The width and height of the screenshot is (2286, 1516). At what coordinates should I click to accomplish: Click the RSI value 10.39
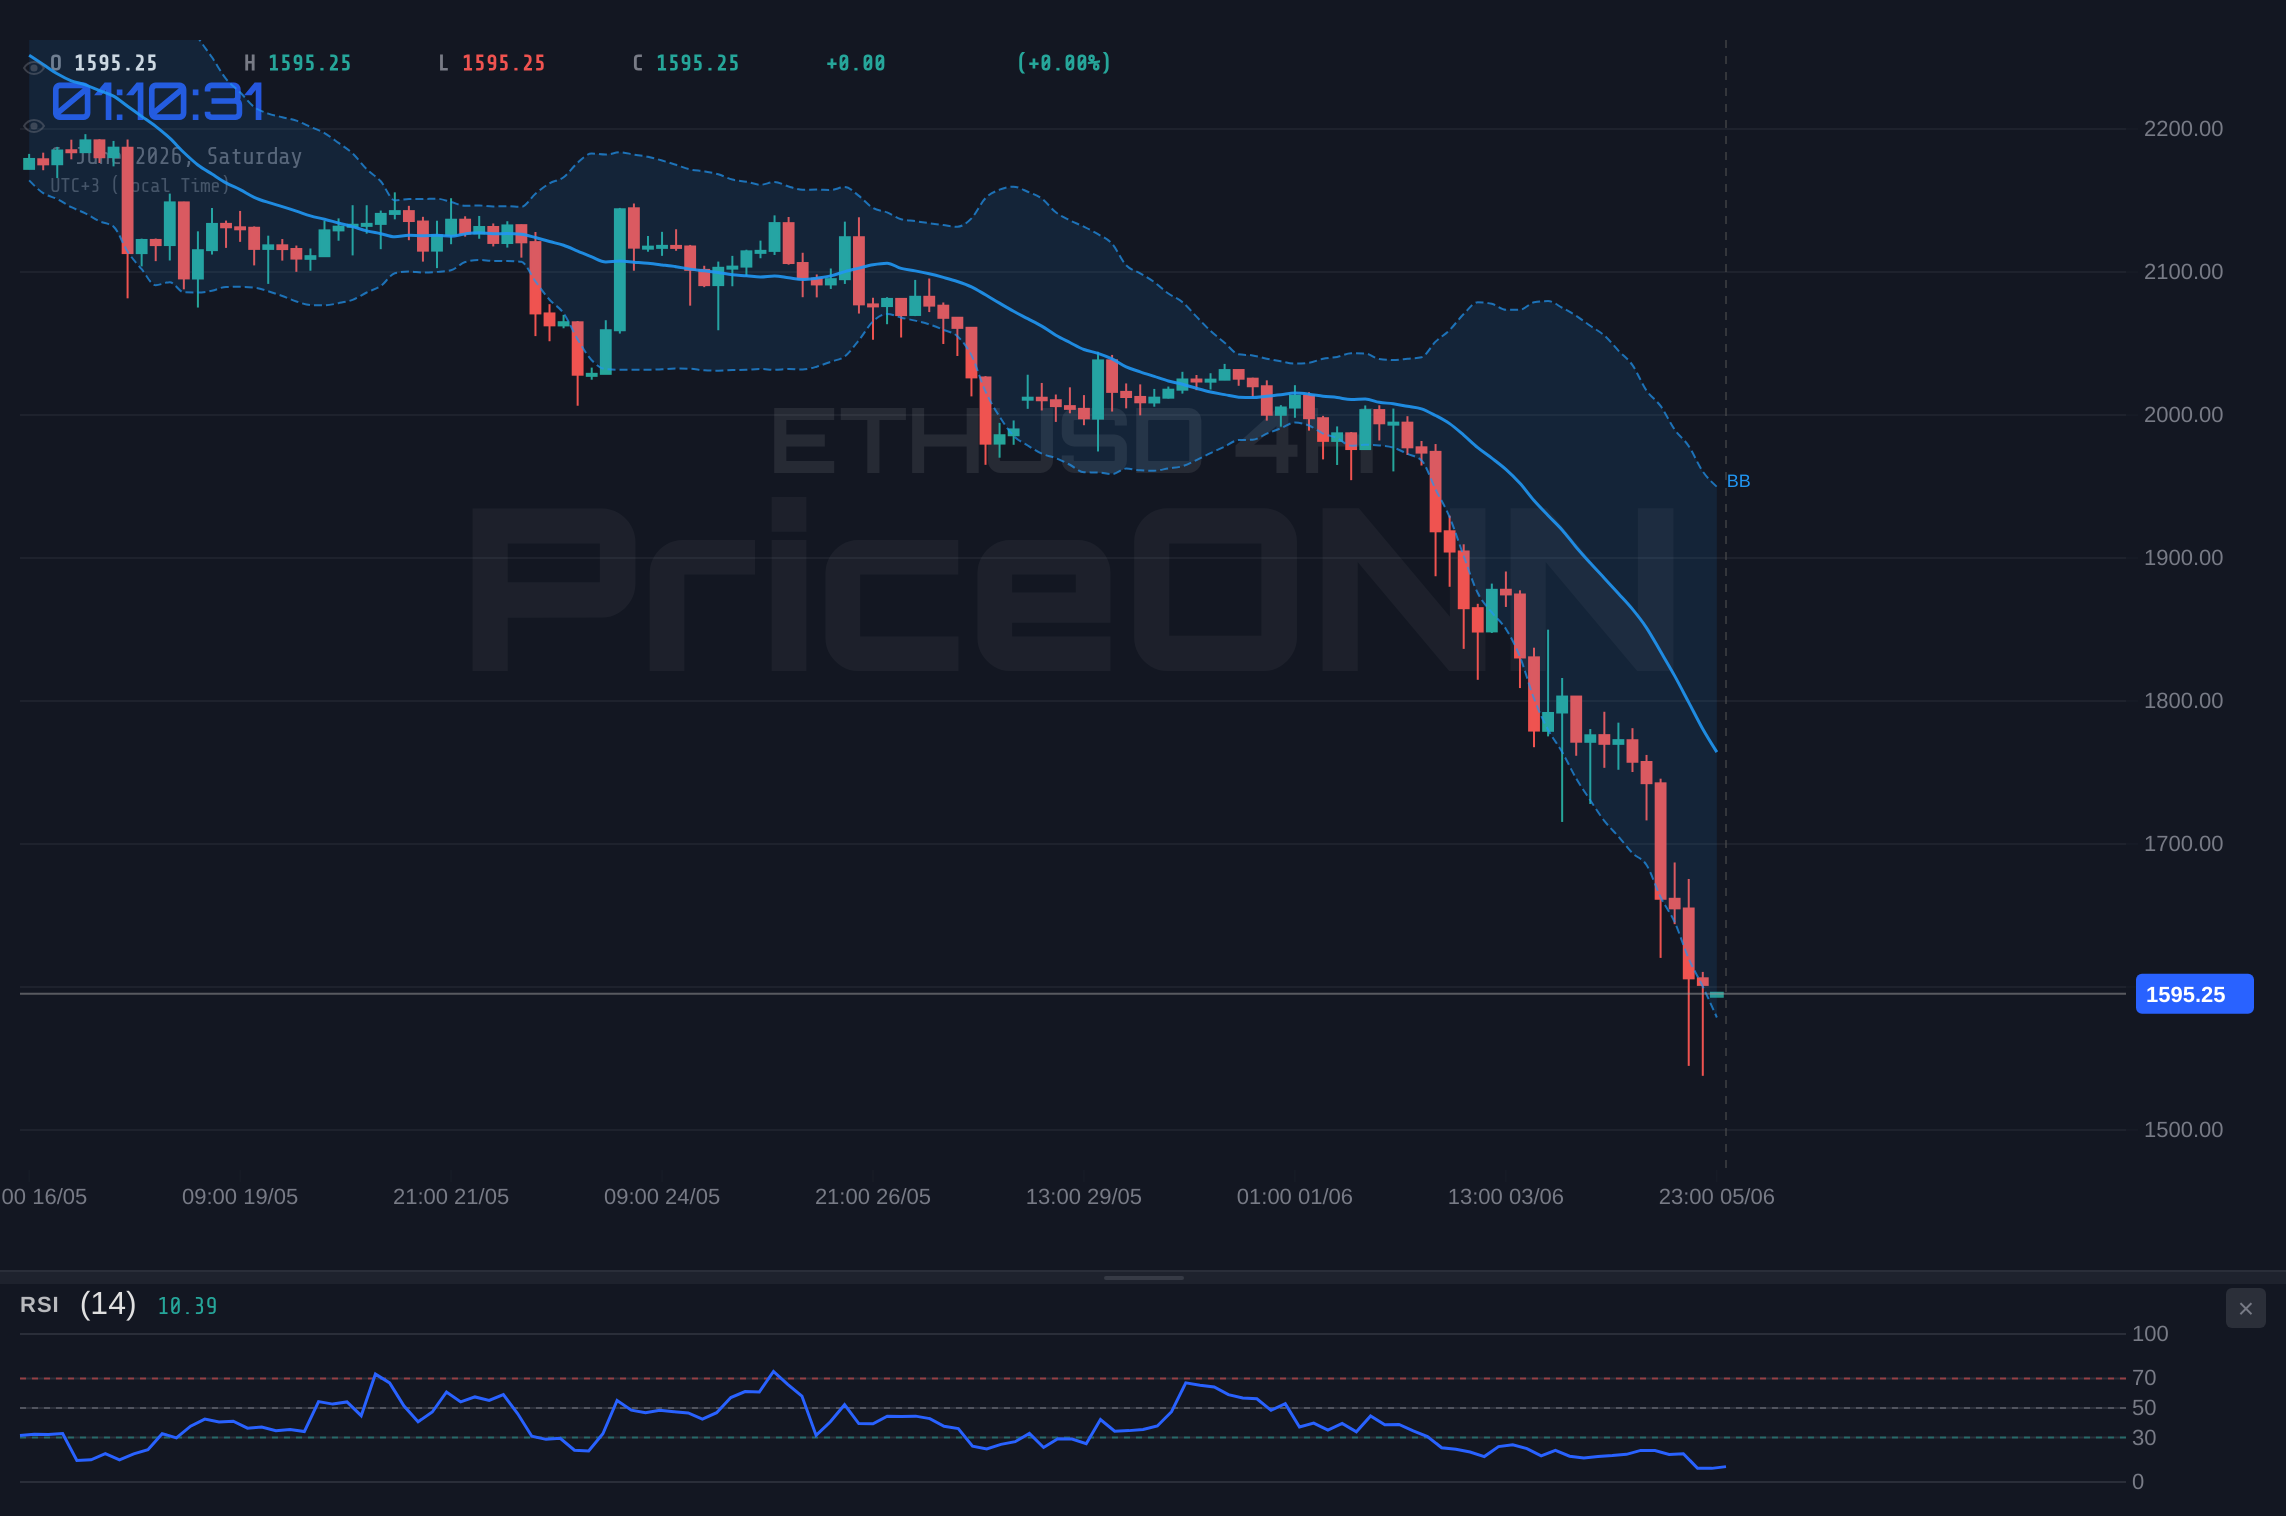187,1306
